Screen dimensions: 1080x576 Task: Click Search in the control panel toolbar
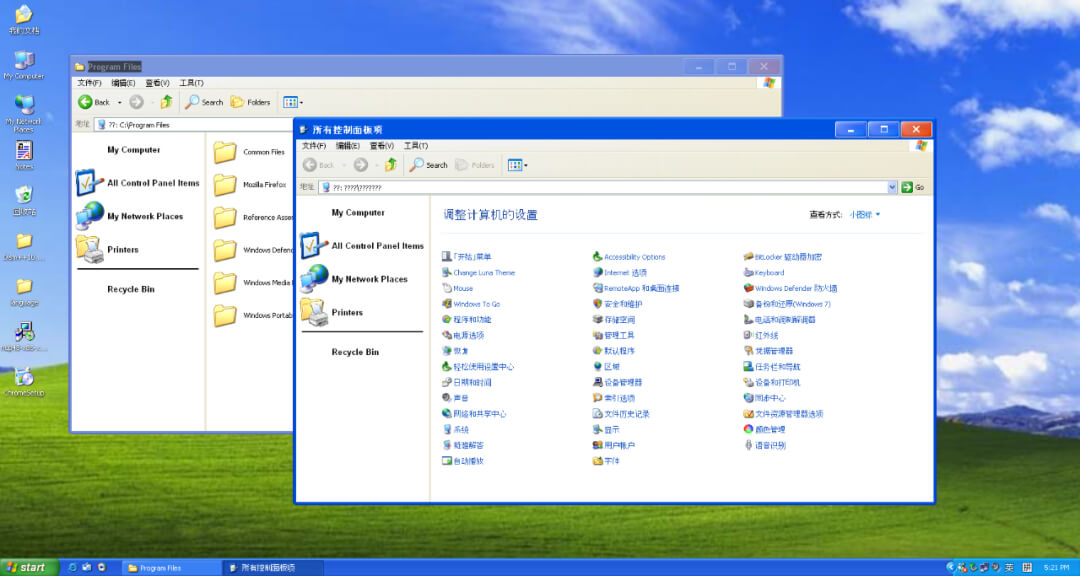[429, 165]
